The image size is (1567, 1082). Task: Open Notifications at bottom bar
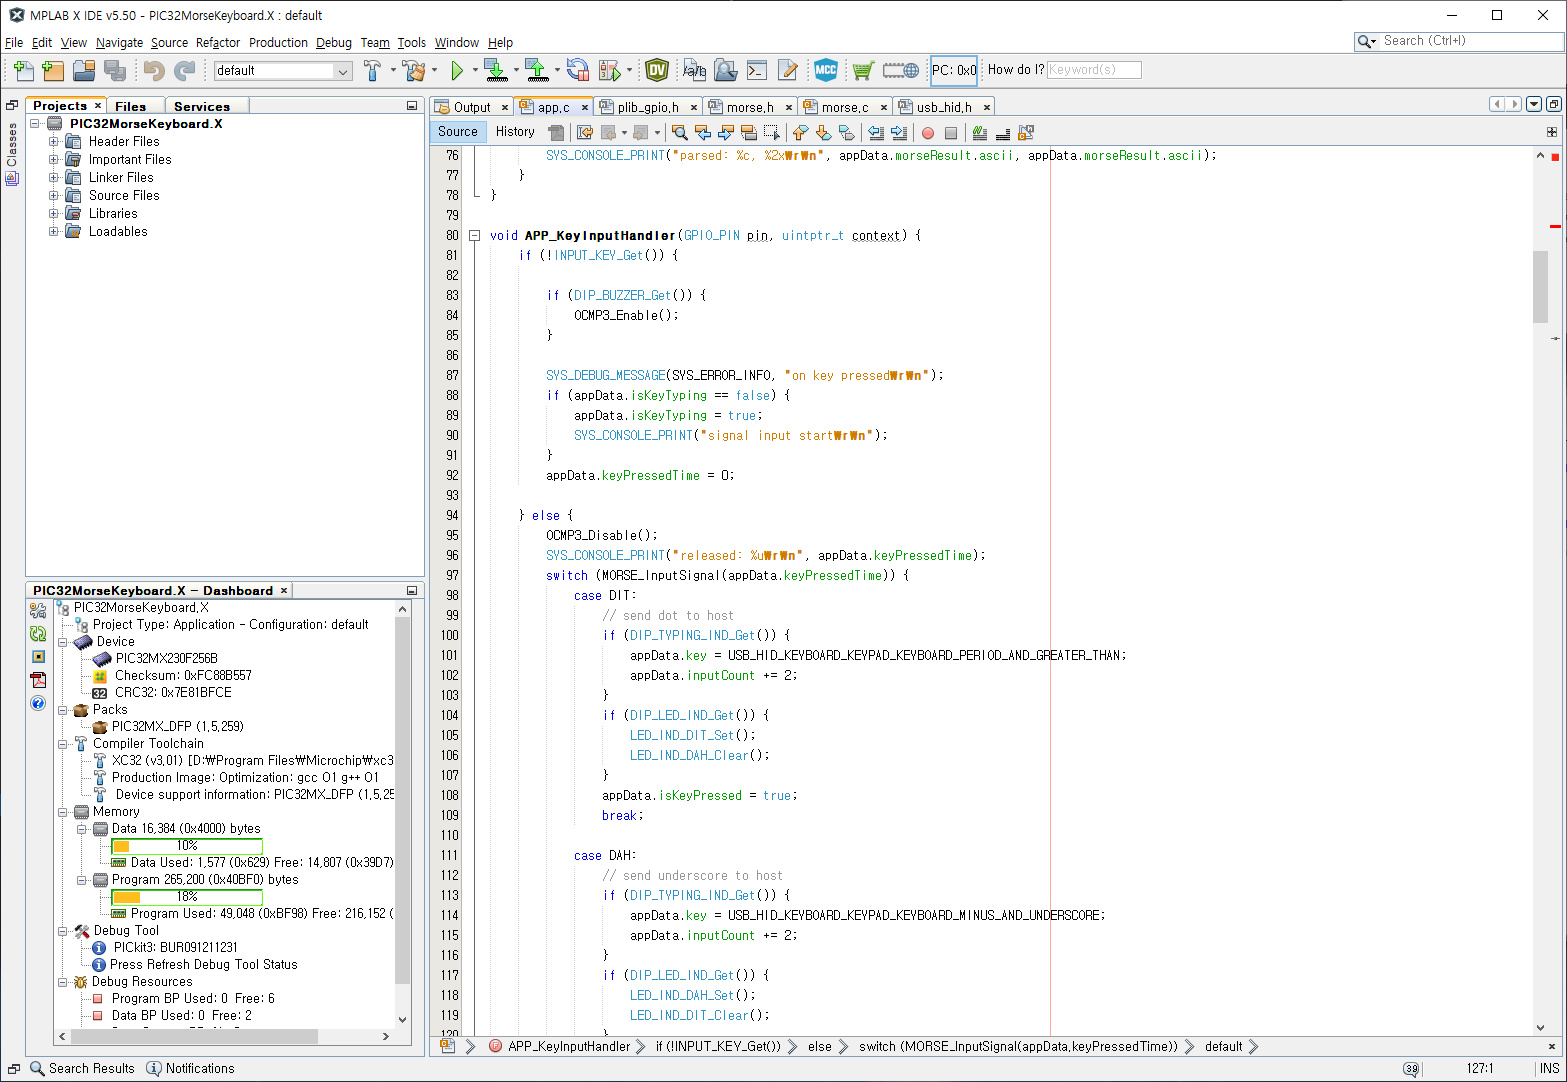click(x=190, y=1069)
